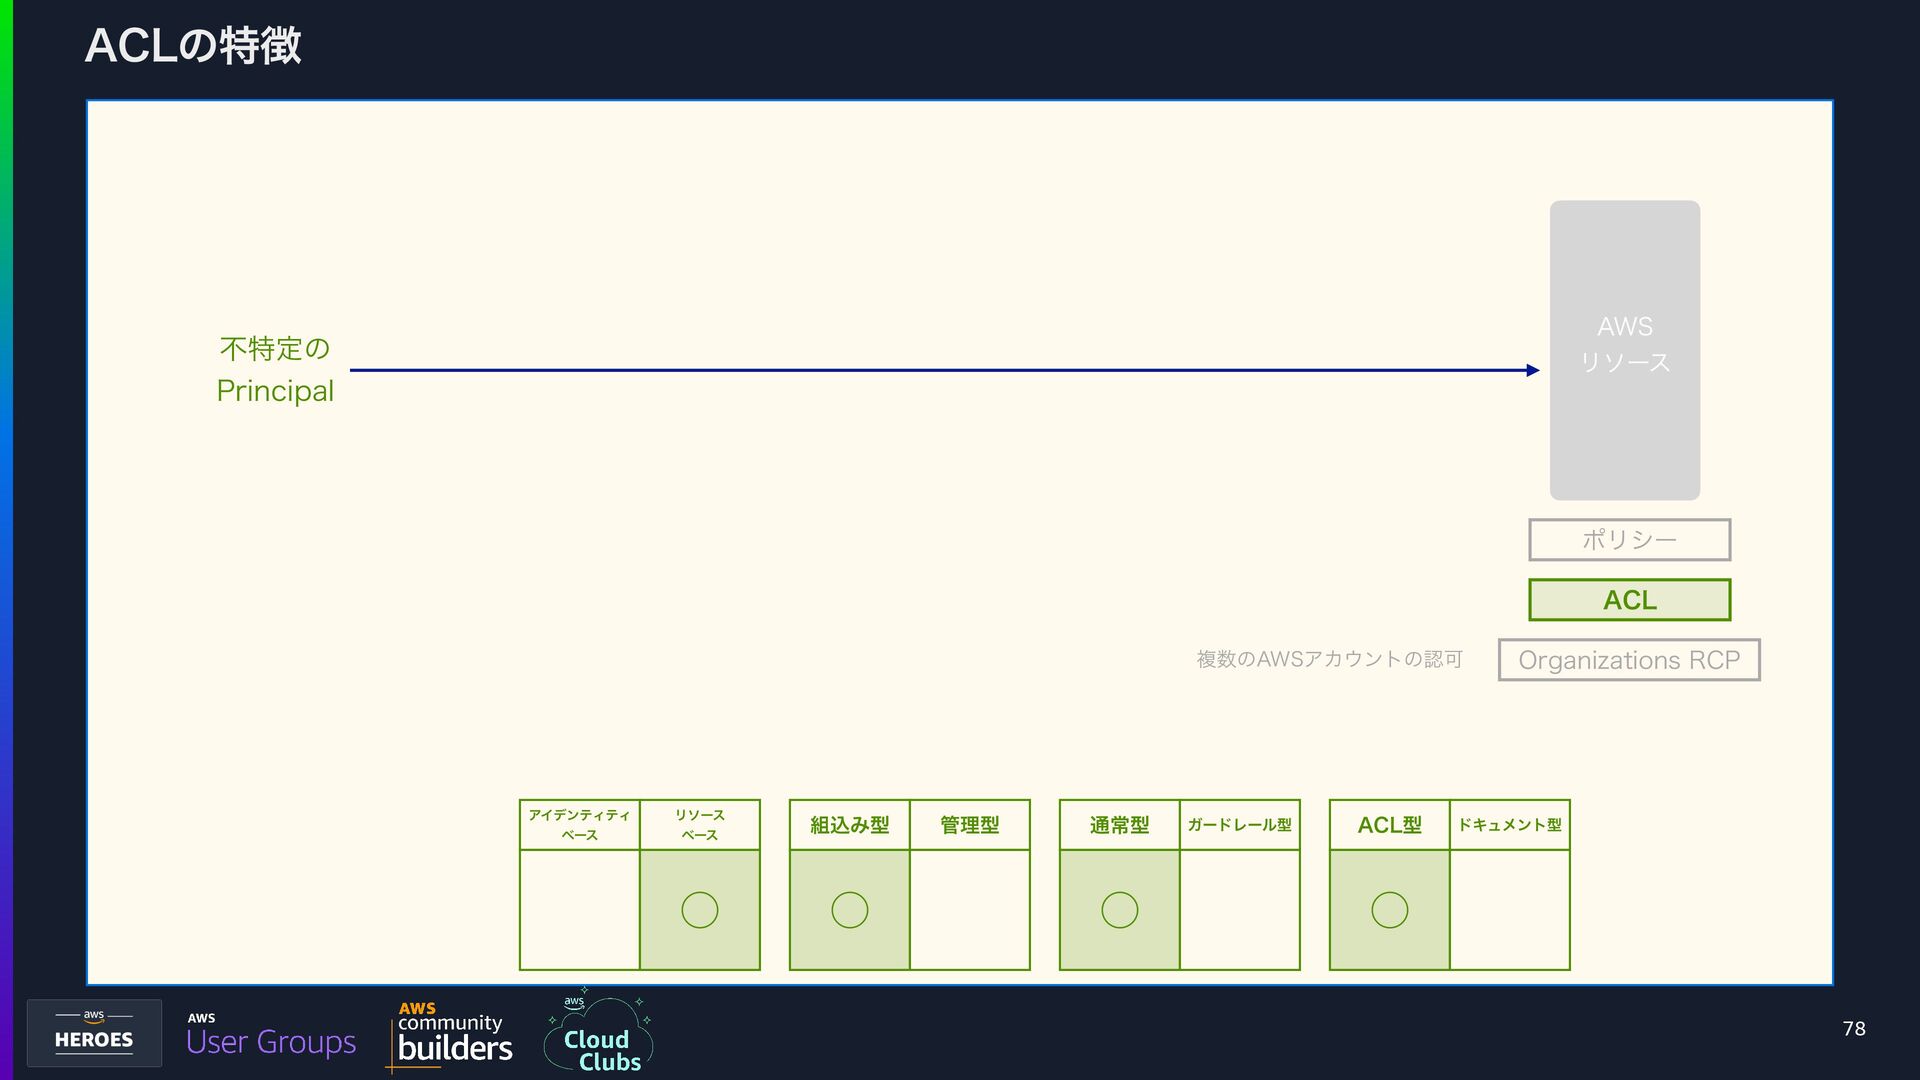The image size is (1920, 1080).
Task: Click the empty cell under 管理型
Action: [x=970, y=910]
